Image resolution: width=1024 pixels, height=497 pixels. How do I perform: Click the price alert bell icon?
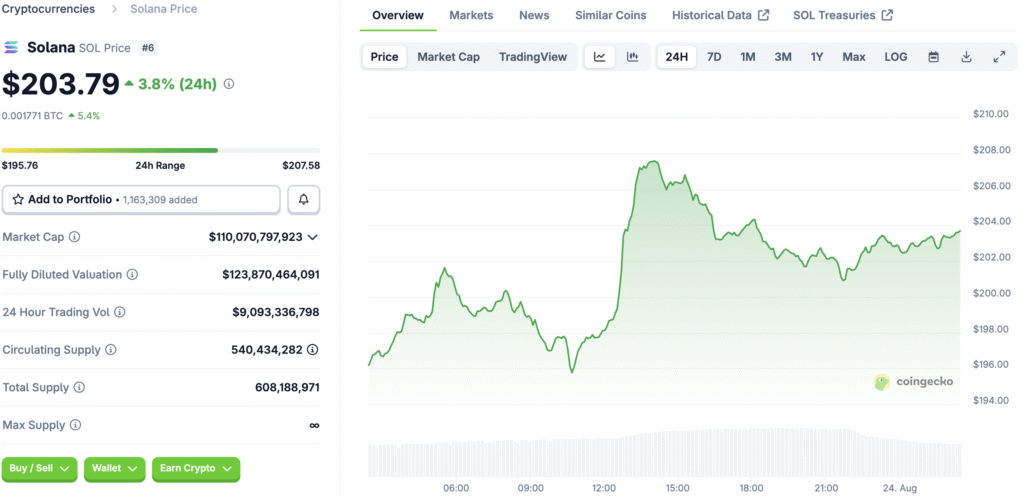304,200
